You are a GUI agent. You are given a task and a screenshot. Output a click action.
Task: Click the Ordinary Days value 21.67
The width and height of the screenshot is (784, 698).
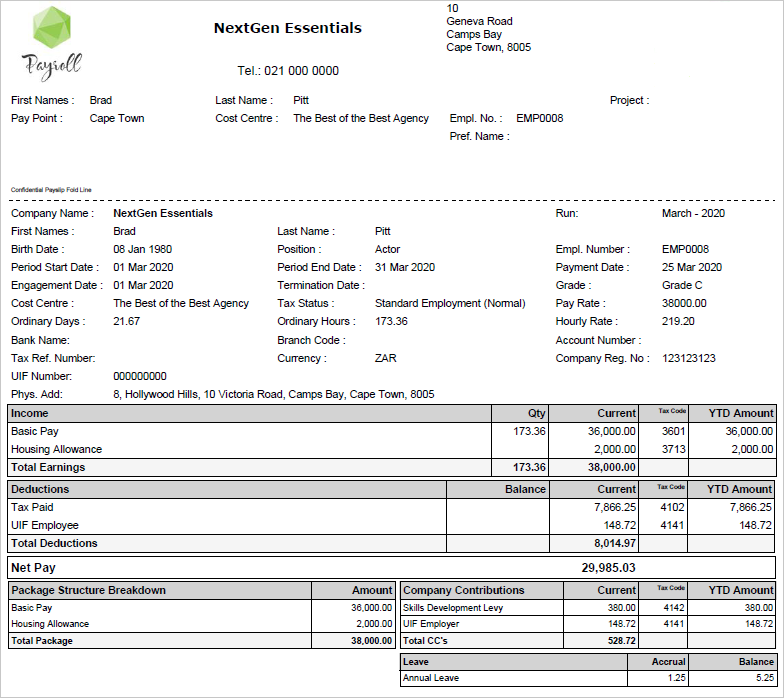[x=126, y=321]
